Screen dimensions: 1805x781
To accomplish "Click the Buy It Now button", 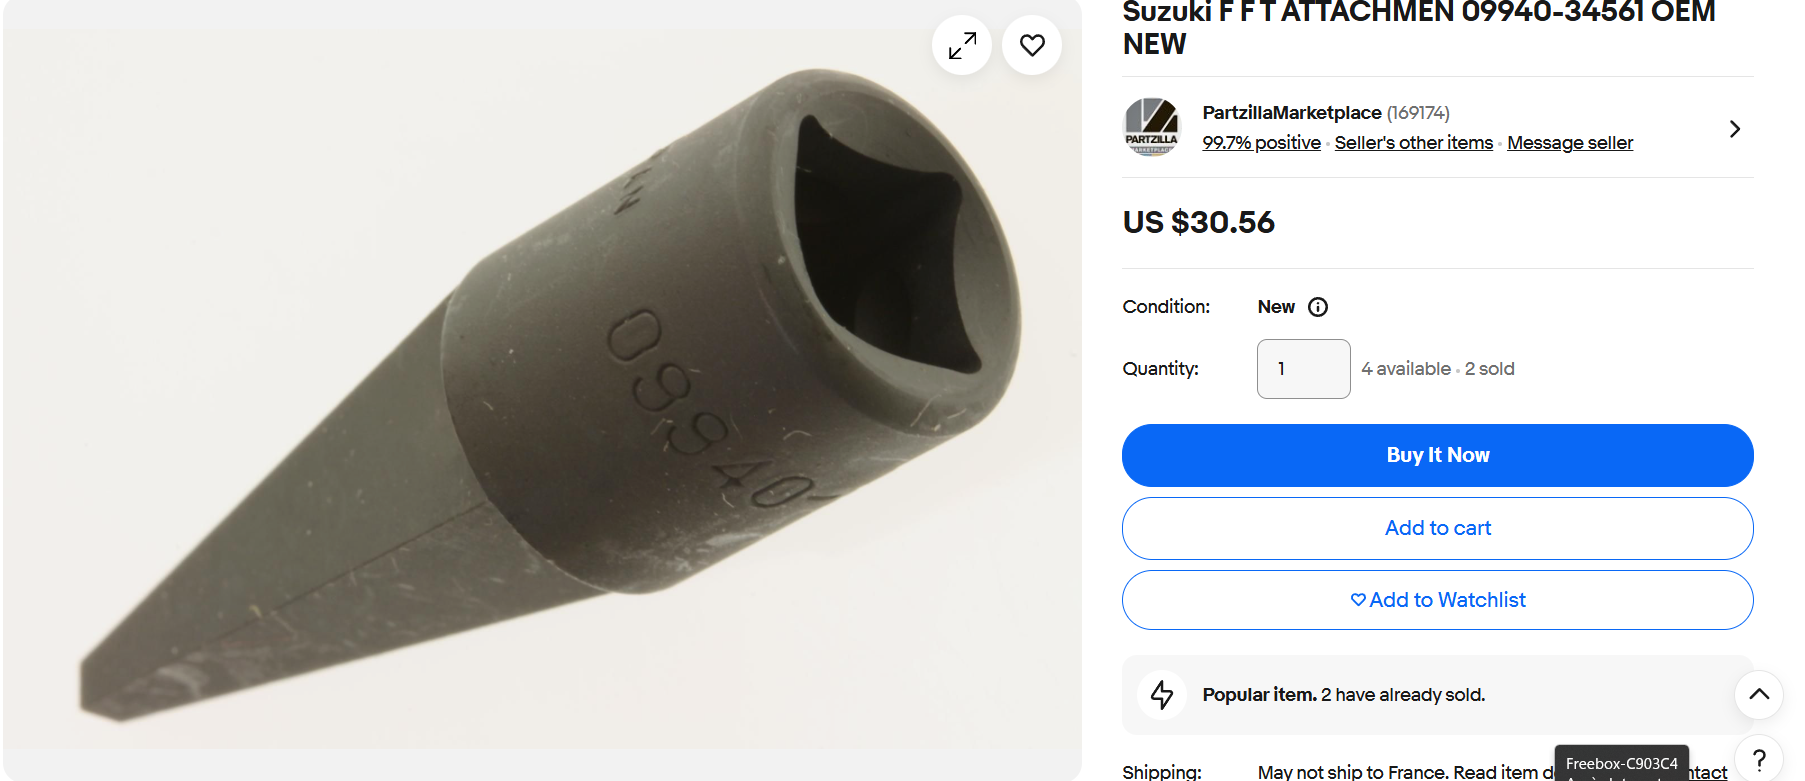I will coord(1437,455).
